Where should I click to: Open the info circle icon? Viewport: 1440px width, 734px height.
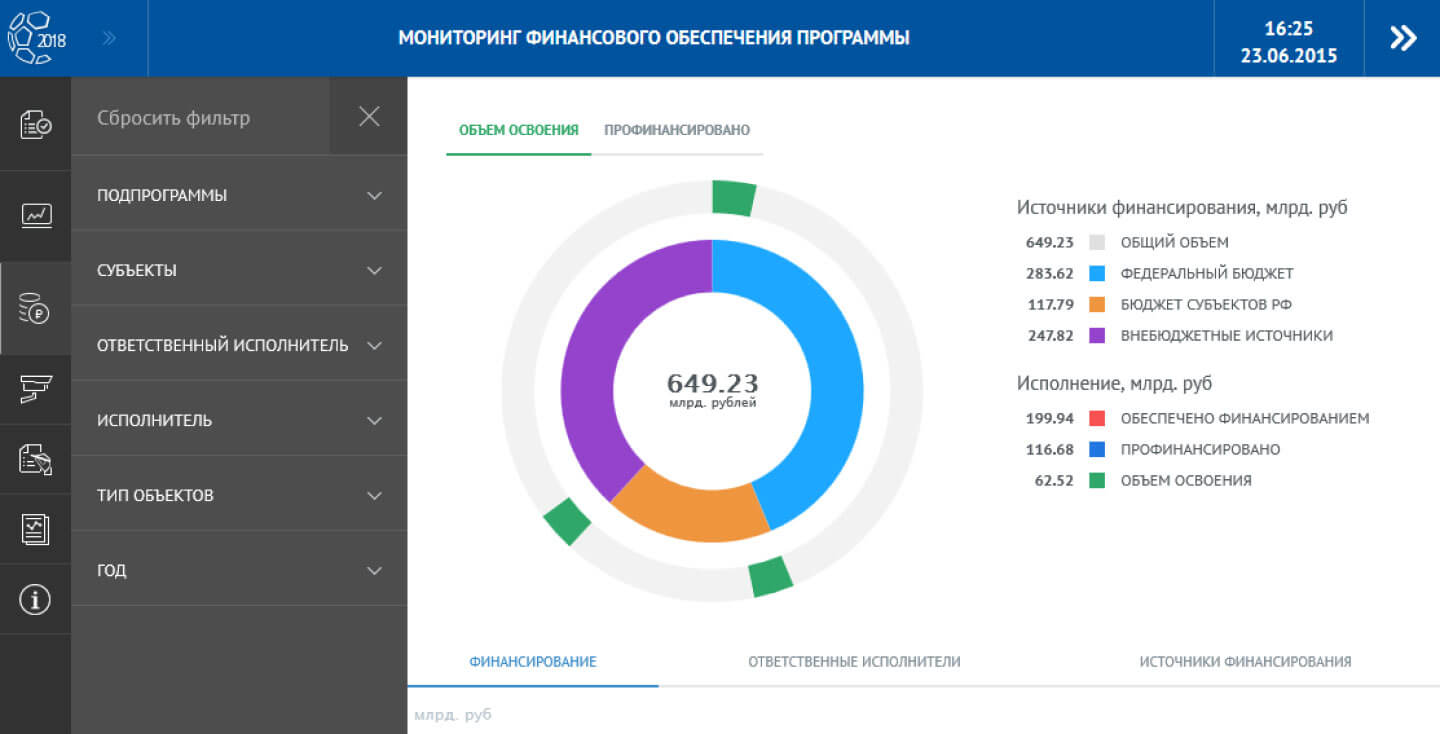[36, 599]
